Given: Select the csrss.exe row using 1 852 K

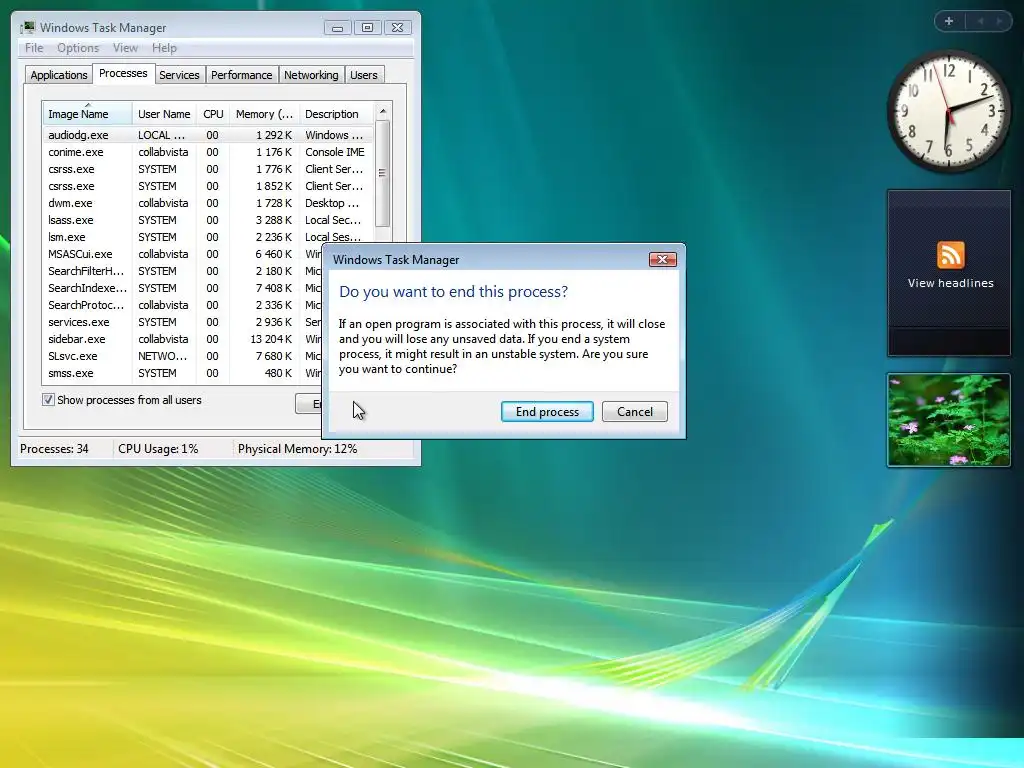Looking at the screenshot, I should [x=208, y=186].
